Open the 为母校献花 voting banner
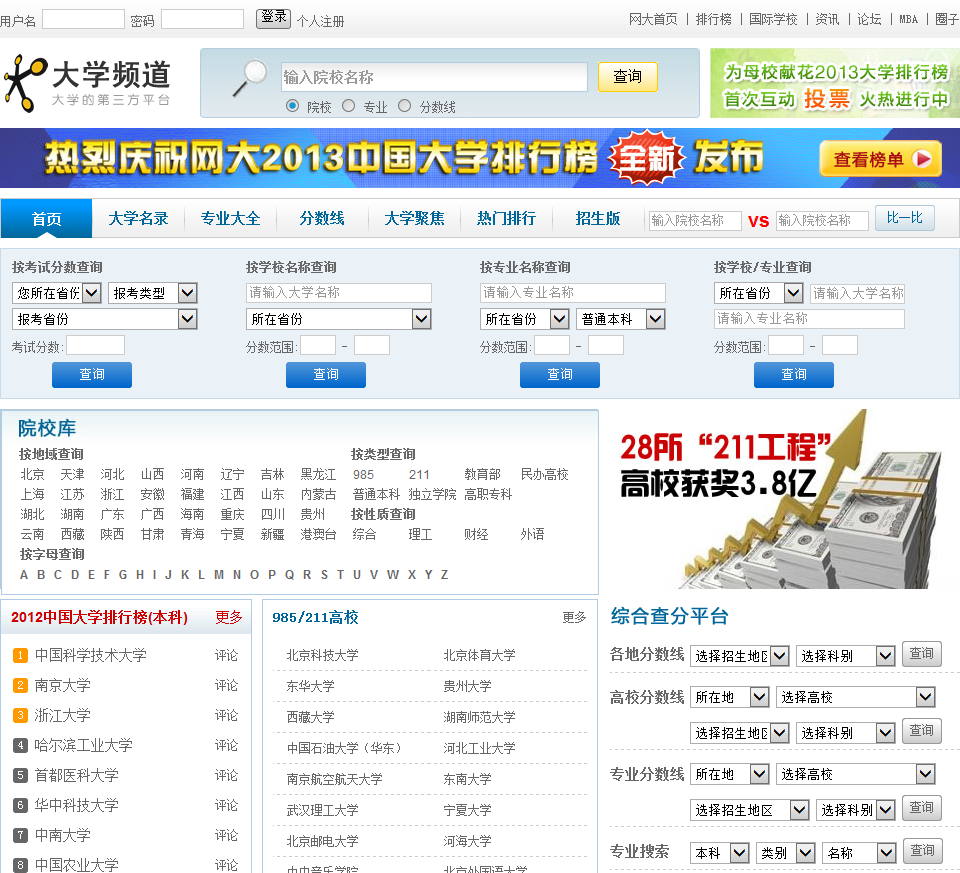 835,84
